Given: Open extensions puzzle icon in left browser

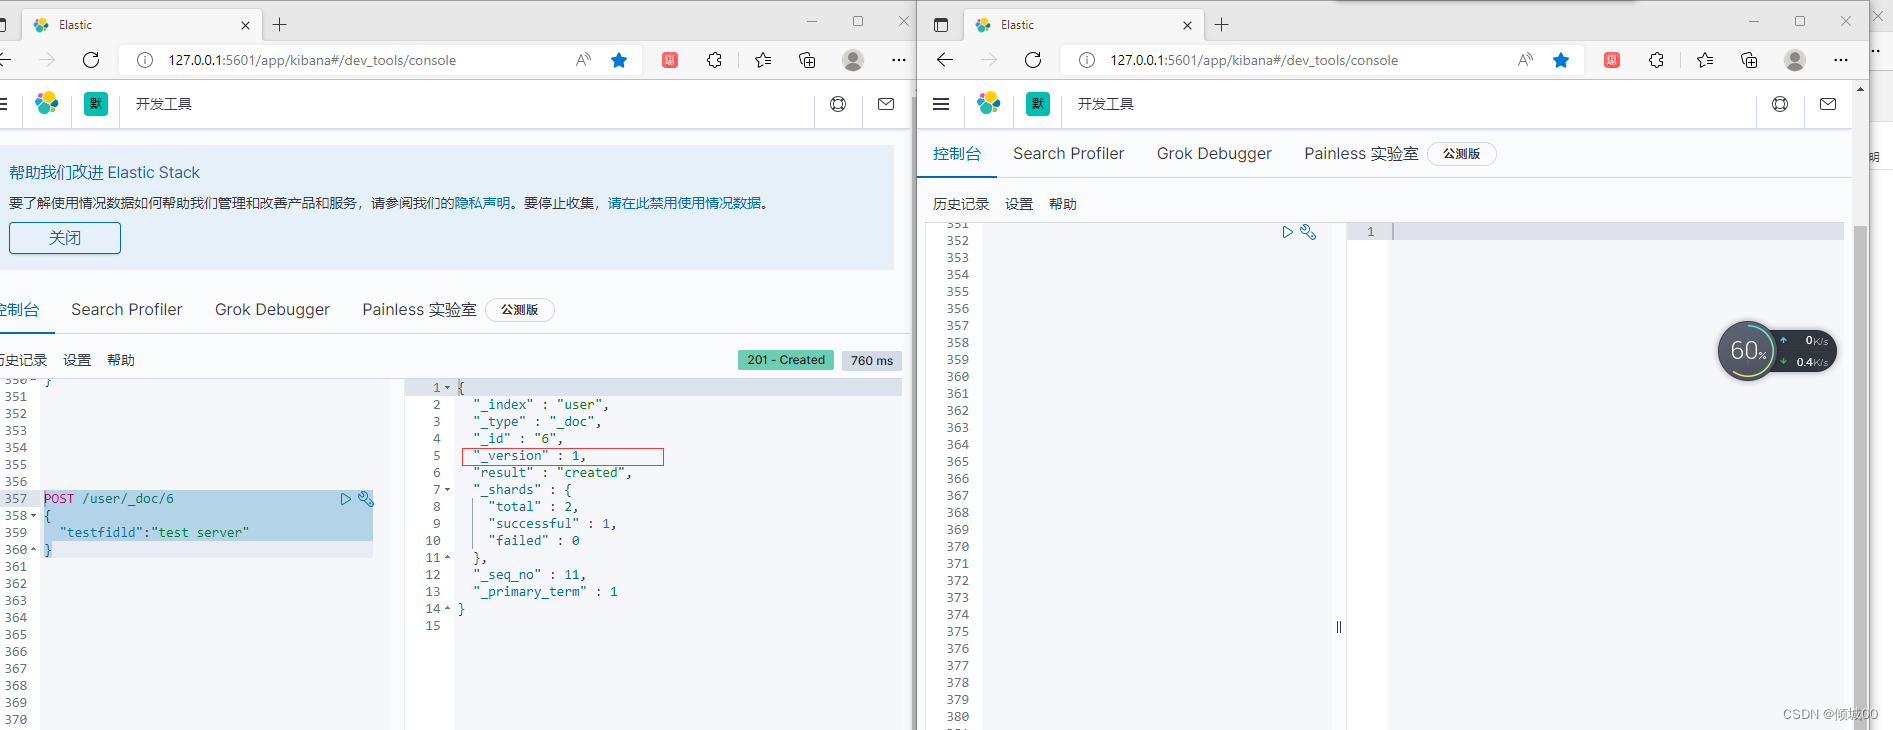Looking at the screenshot, I should pyautogui.click(x=714, y=60).
